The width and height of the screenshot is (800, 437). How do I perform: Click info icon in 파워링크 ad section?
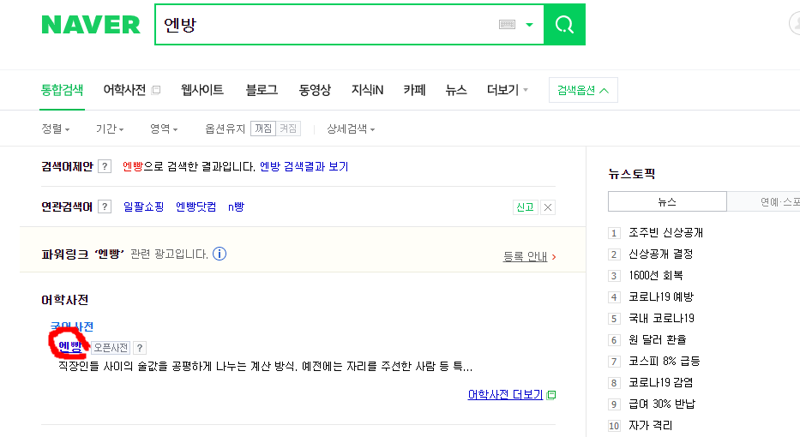219,253
